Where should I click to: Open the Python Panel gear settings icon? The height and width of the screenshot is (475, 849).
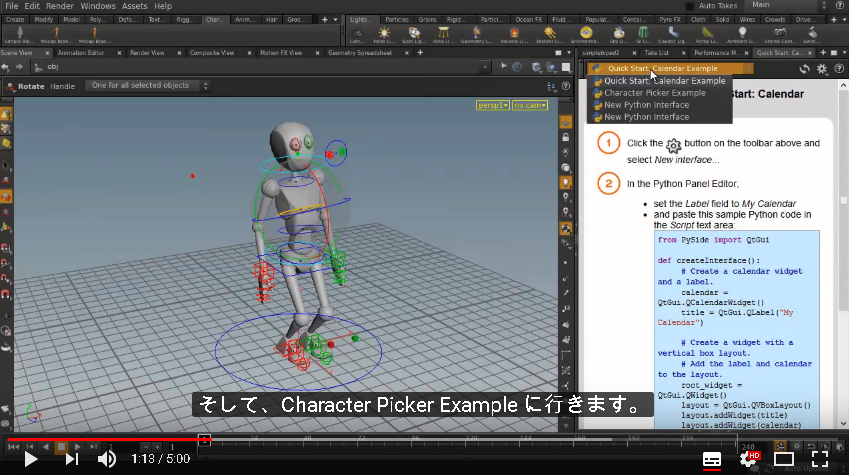pos(822,69)
